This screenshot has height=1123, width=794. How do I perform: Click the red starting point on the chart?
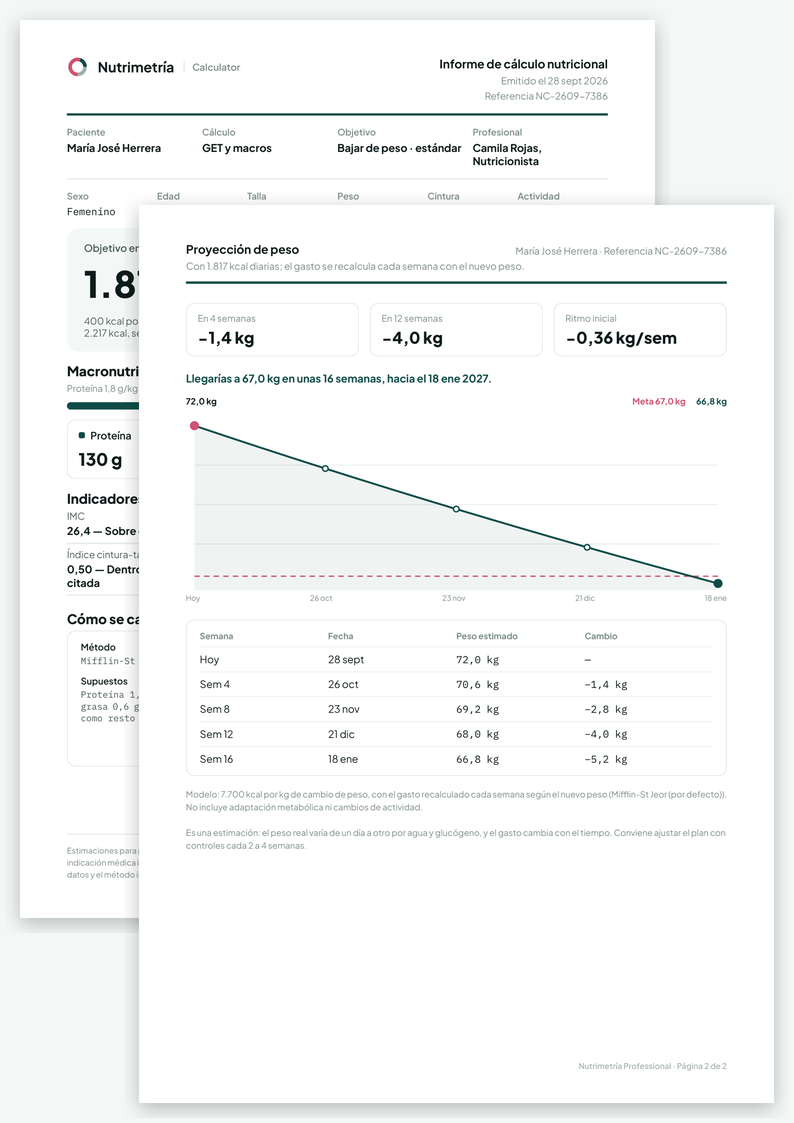click(x=194, y=426)
